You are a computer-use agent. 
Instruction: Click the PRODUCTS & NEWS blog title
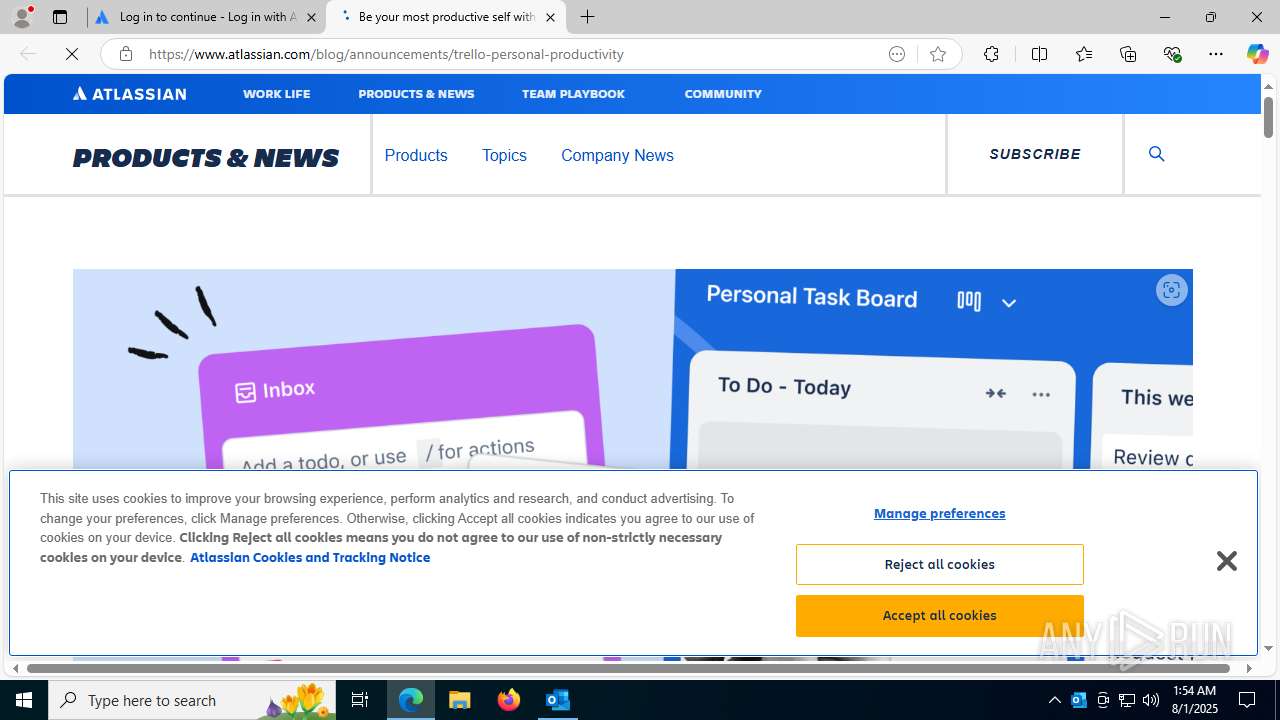tap(205, 158)
